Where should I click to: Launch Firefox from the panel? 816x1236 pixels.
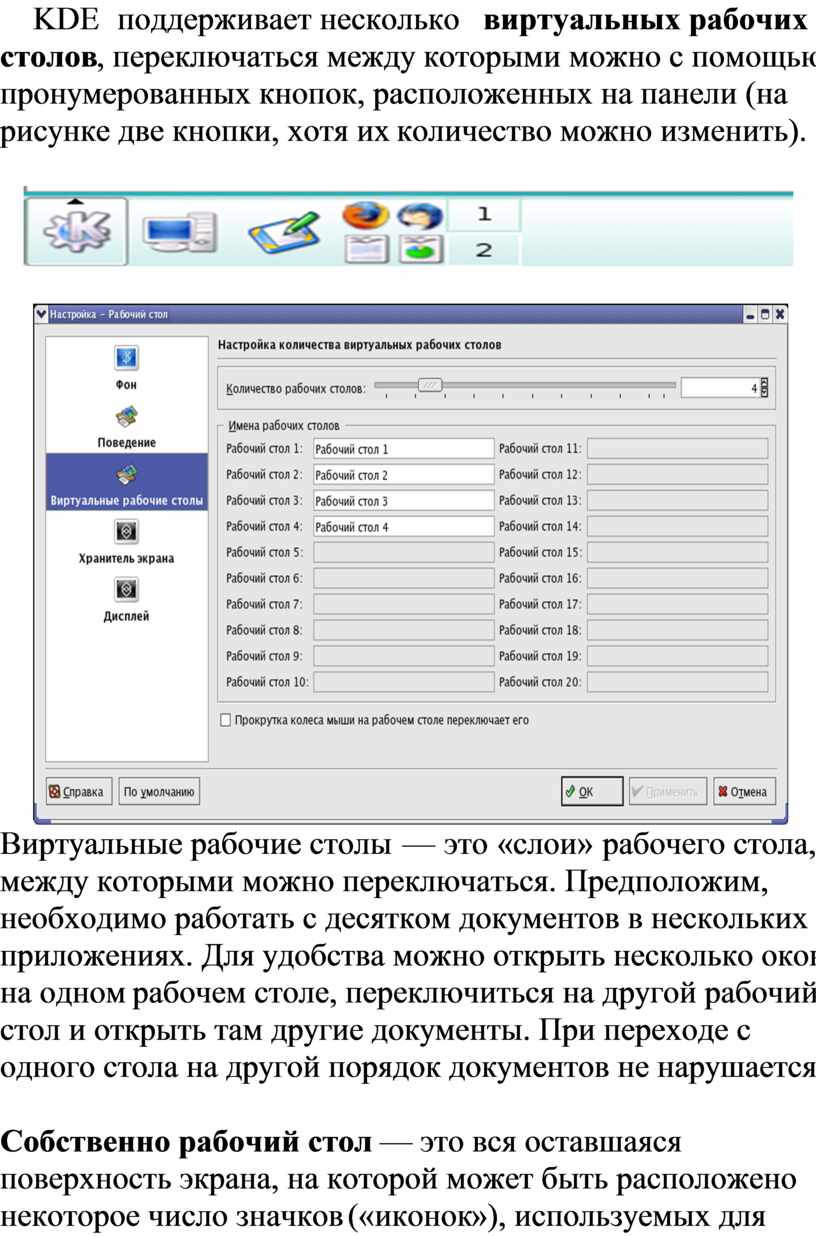[x=364, y=215]
